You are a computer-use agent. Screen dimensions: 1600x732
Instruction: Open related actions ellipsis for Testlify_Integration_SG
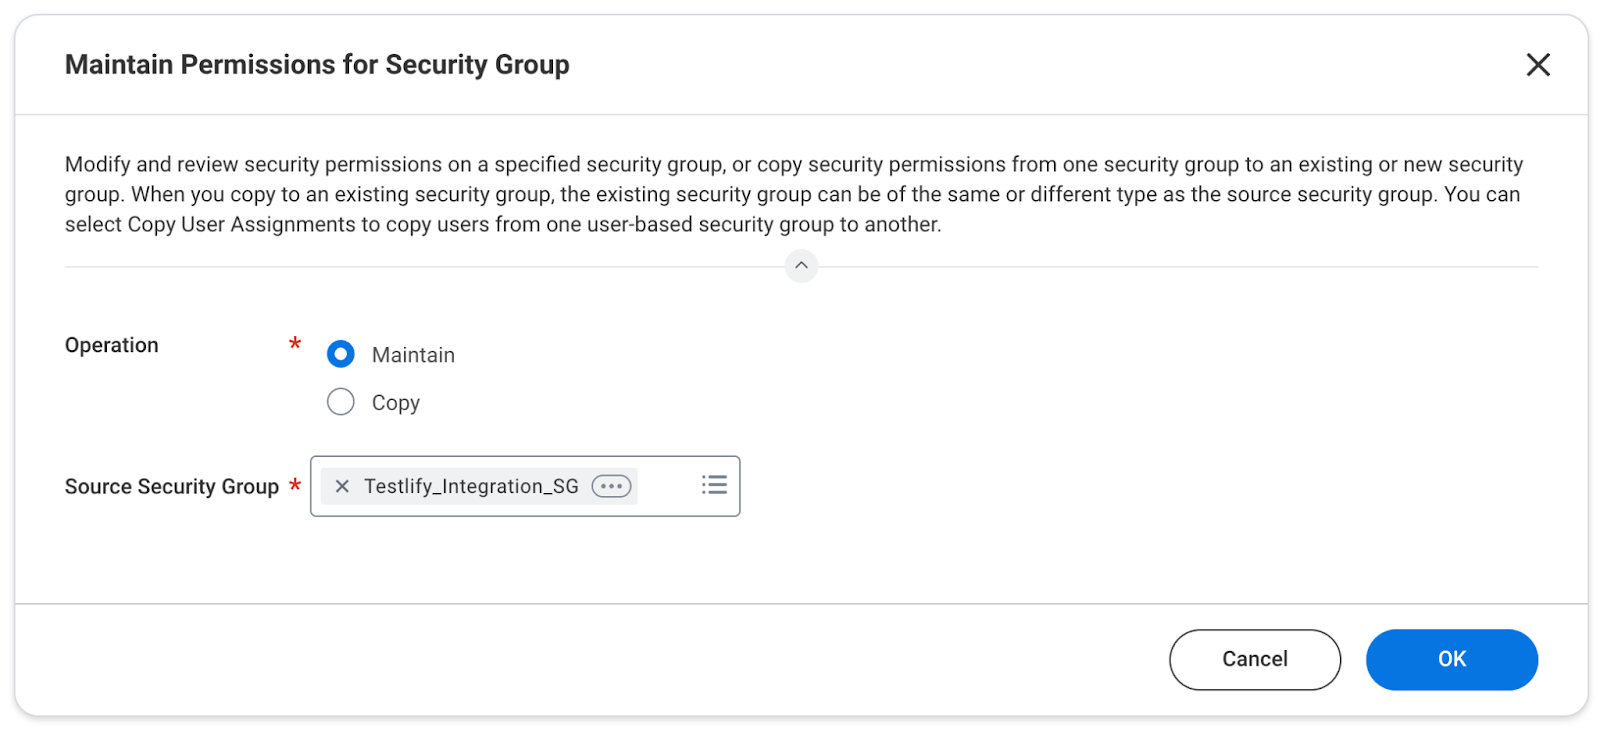611,486
